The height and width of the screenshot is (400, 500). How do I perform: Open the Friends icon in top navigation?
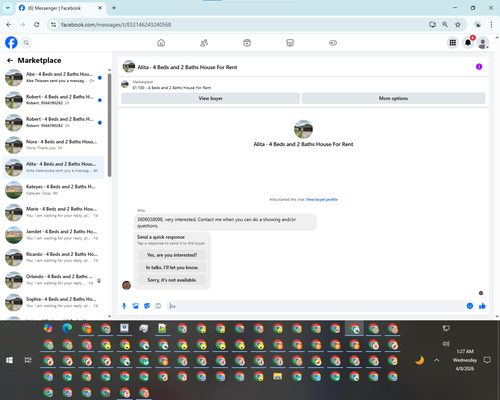(x=204, y=43)
